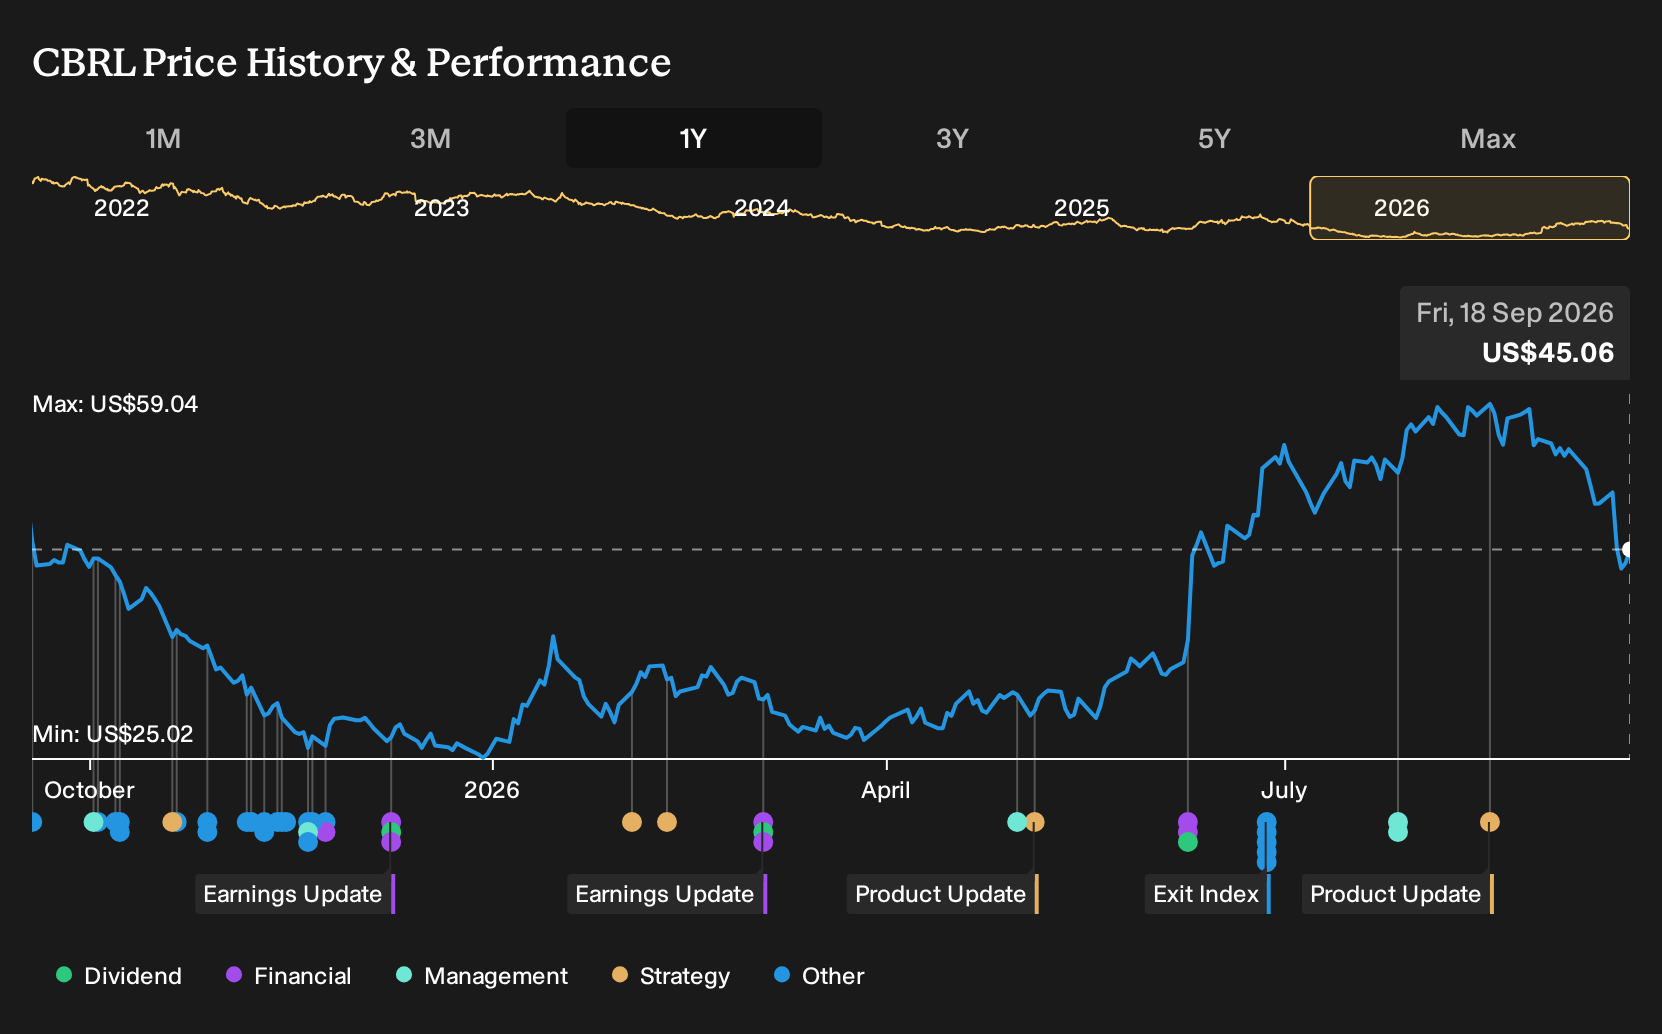The image size is (1662, 1034).
Task: Open the Product Update label after July
Action: tap(1398, 894)
